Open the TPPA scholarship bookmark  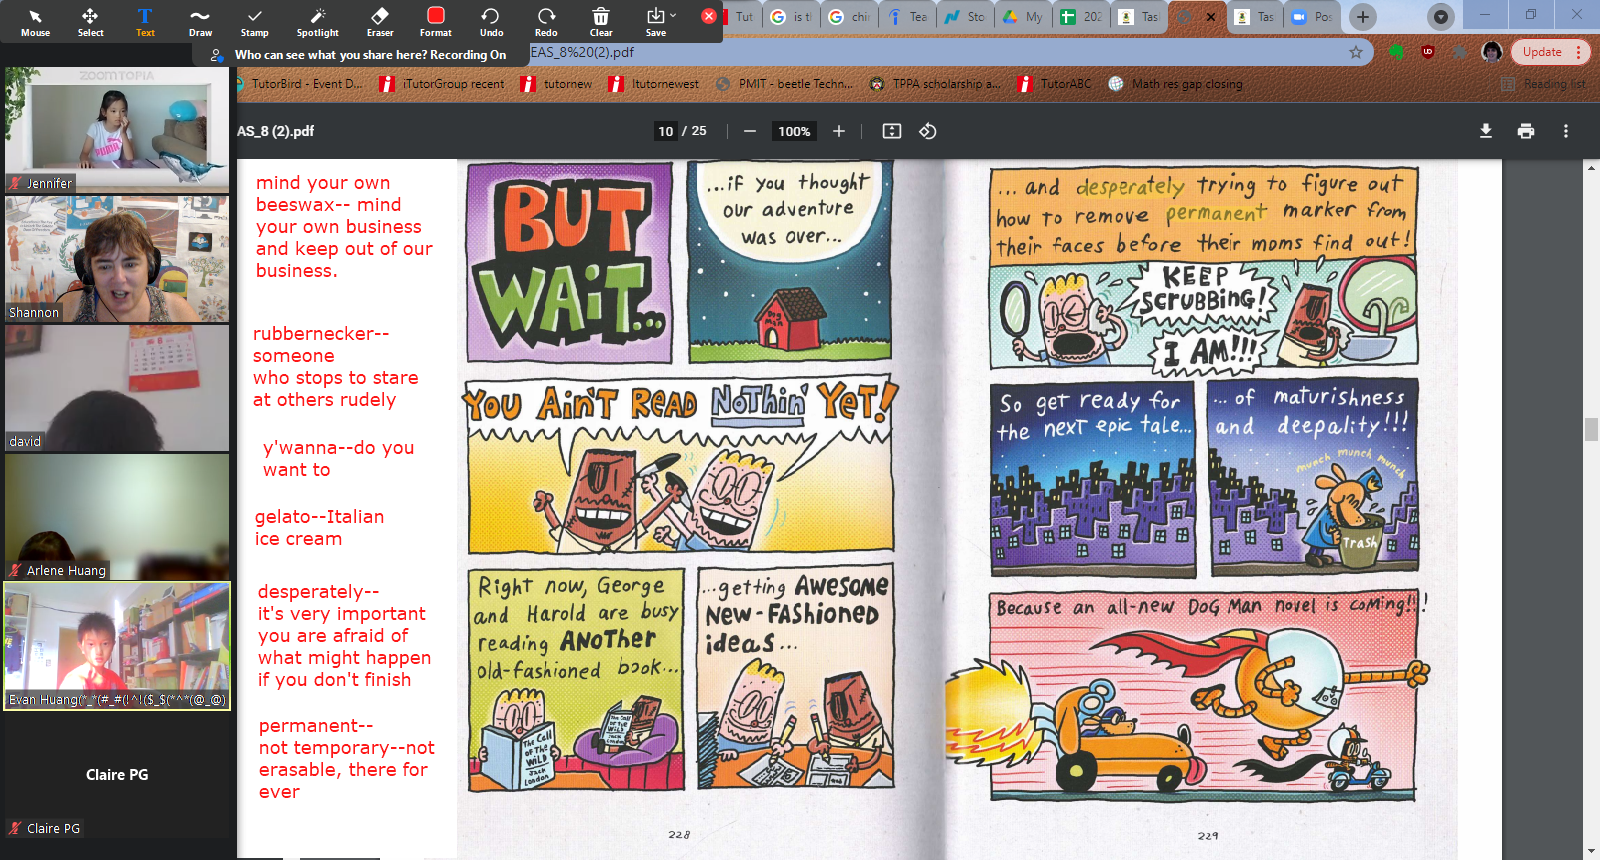[935, 84]
